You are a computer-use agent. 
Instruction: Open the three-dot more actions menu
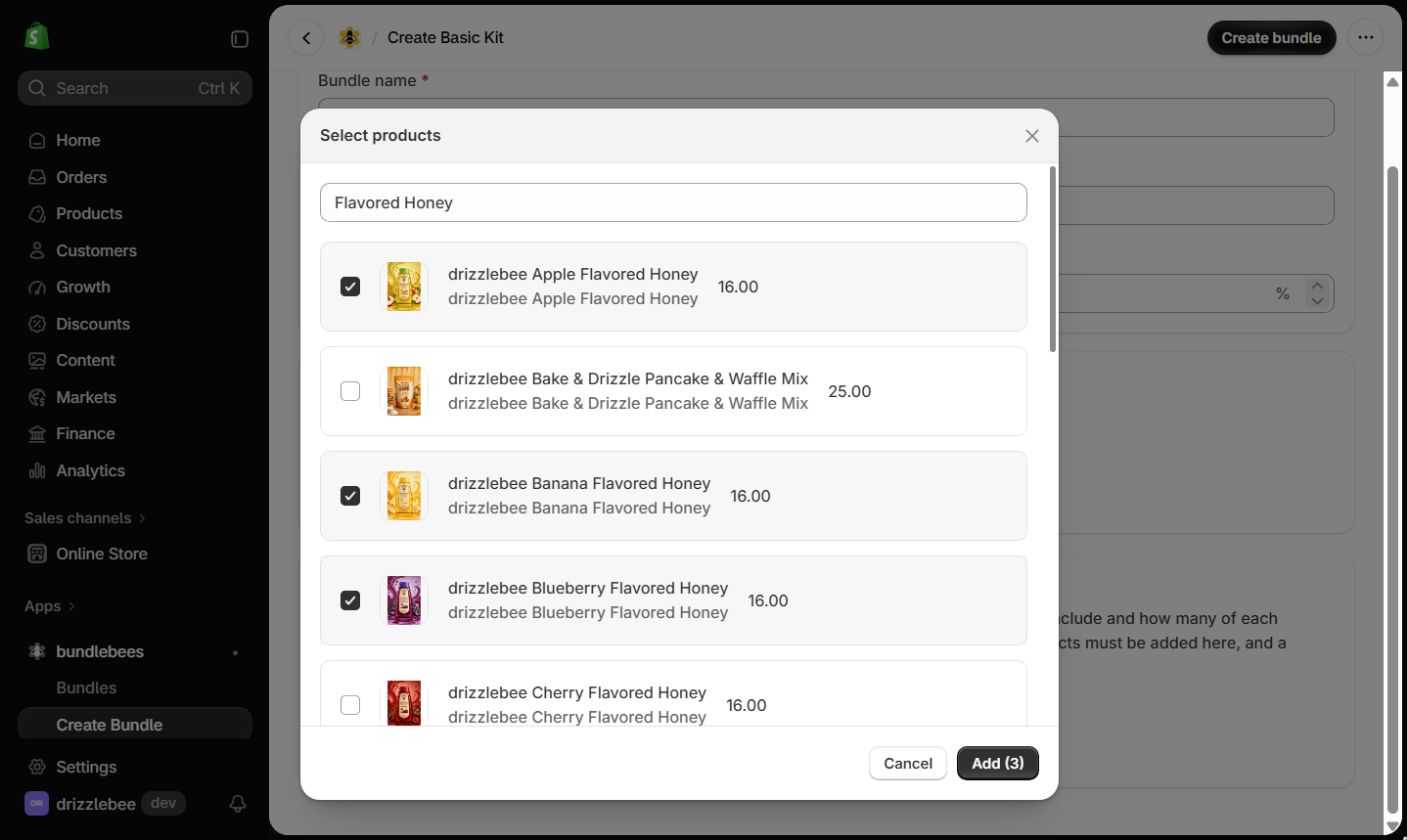tap(1365, 38)
